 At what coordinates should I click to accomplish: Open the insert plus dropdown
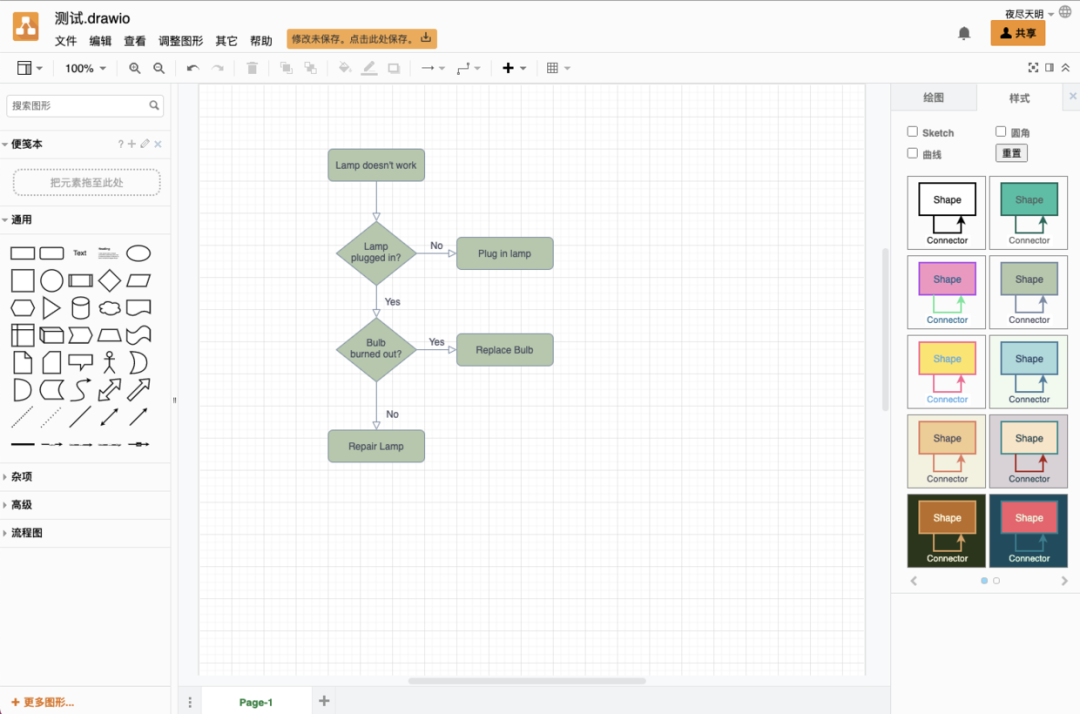coord(514,68)
